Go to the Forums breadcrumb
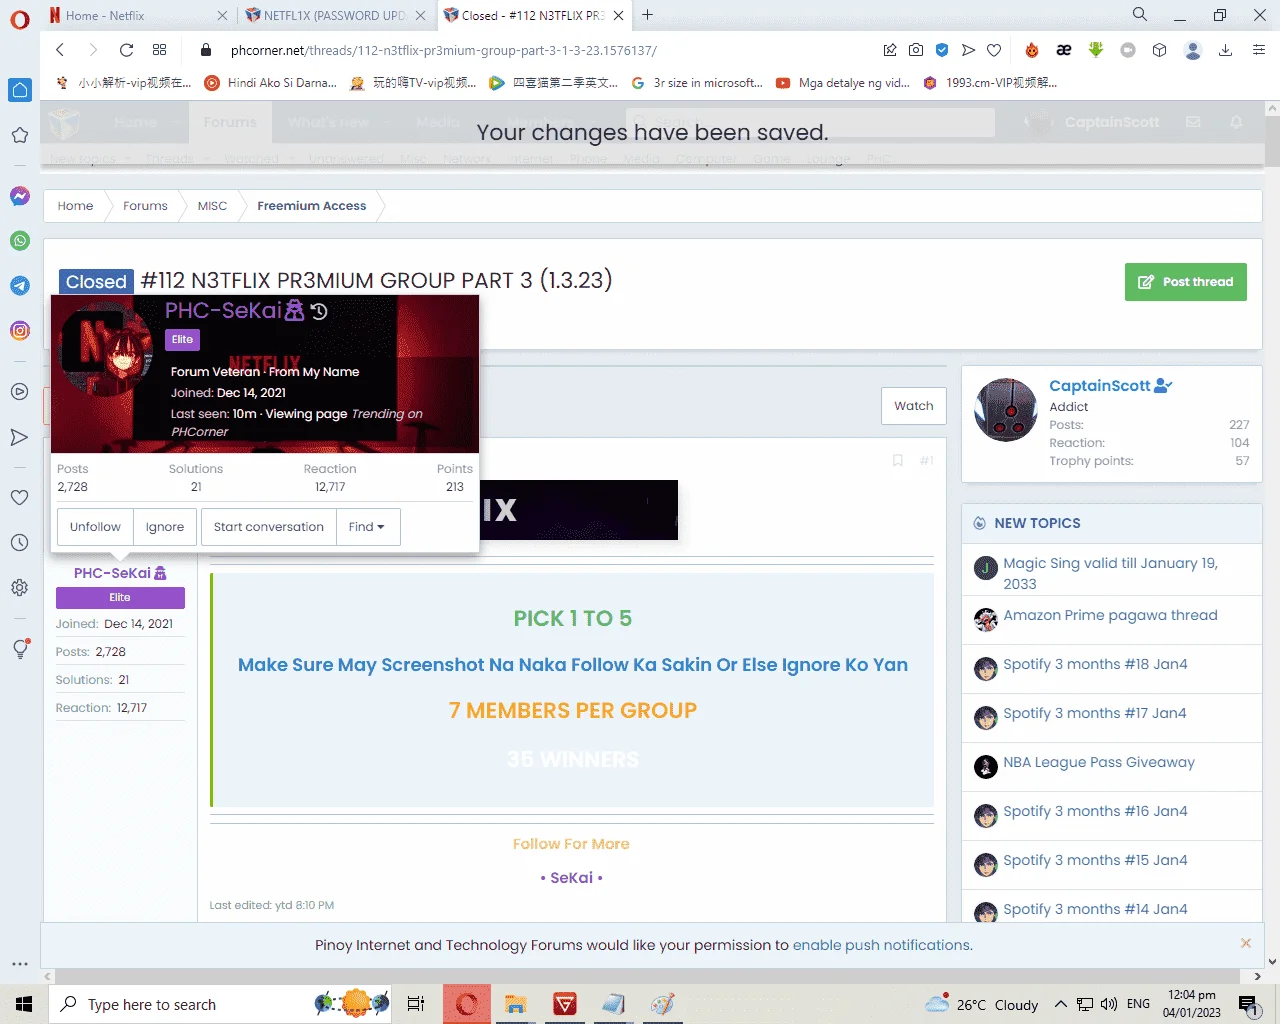The height and width of the screenshot is (1024, 1280). [x=145, y=206]
